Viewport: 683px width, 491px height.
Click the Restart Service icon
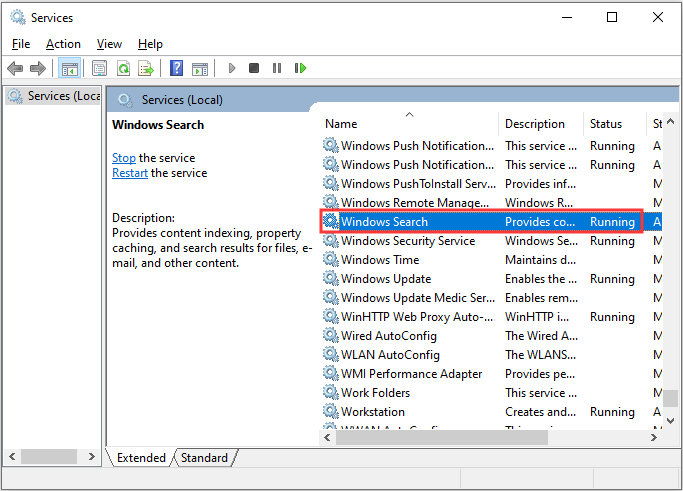[x=300, y=68]
